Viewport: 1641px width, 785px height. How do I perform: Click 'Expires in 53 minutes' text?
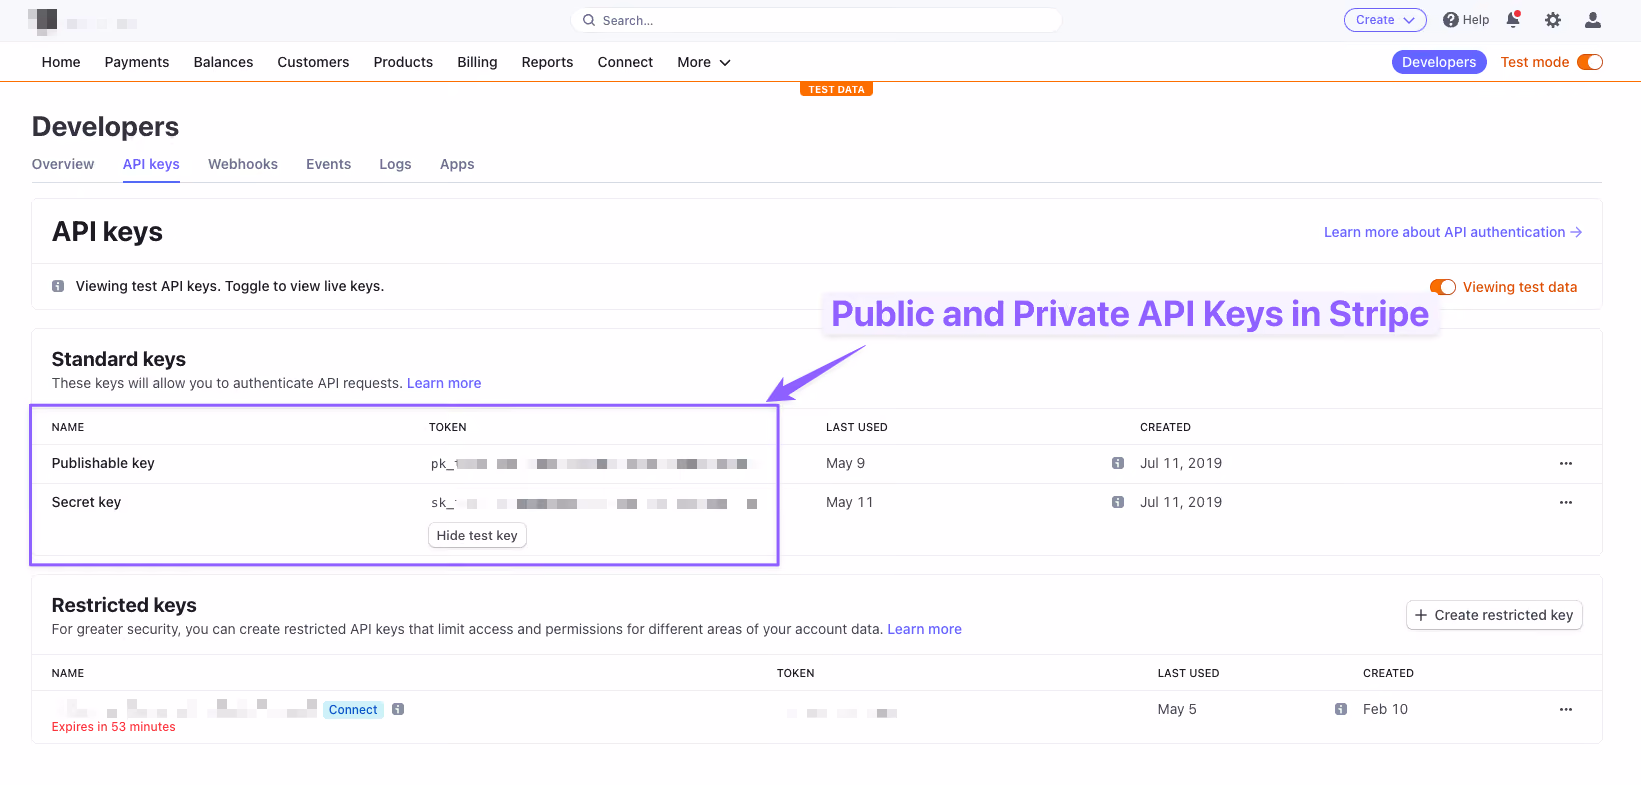click(113, 727)
